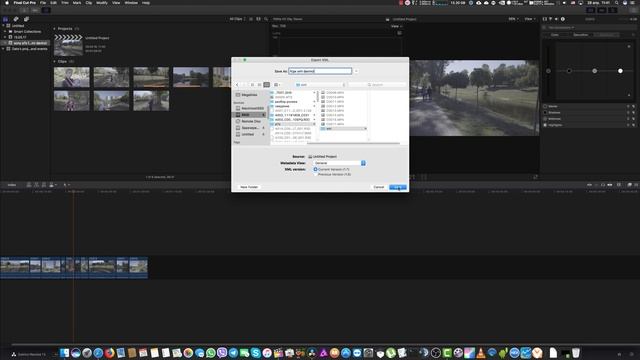This screenshot has height=360, width=640.
Task: Open the All Clips filter dropdown
Action: click(237, 19)
